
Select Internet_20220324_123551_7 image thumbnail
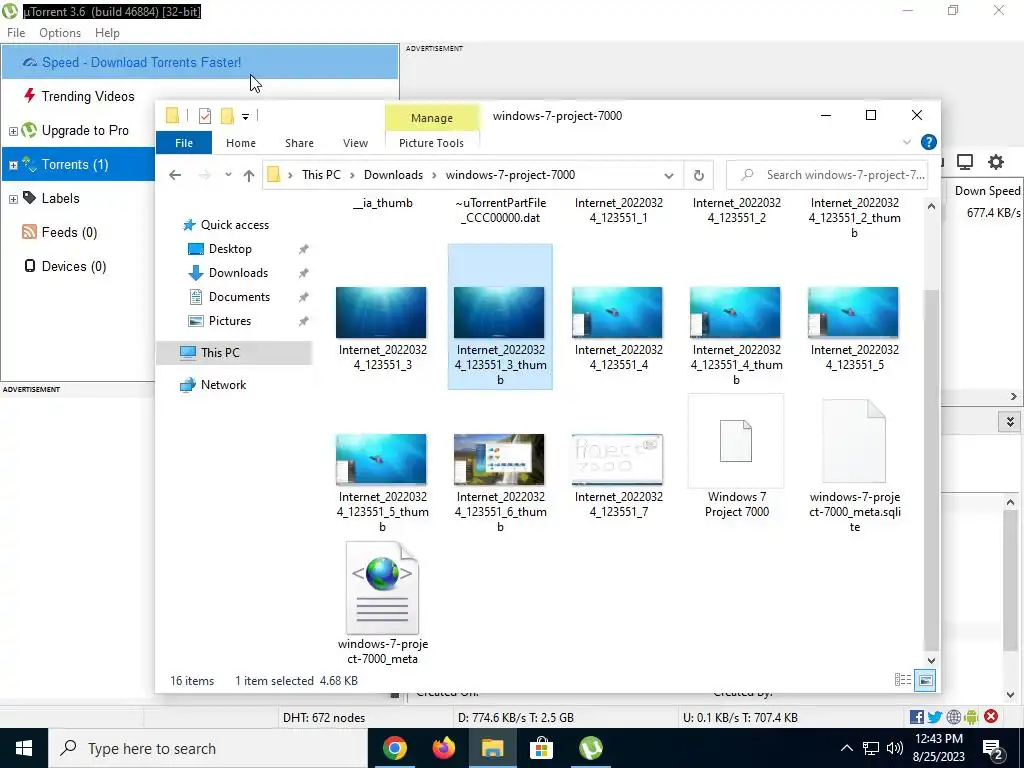pos(617,459)
